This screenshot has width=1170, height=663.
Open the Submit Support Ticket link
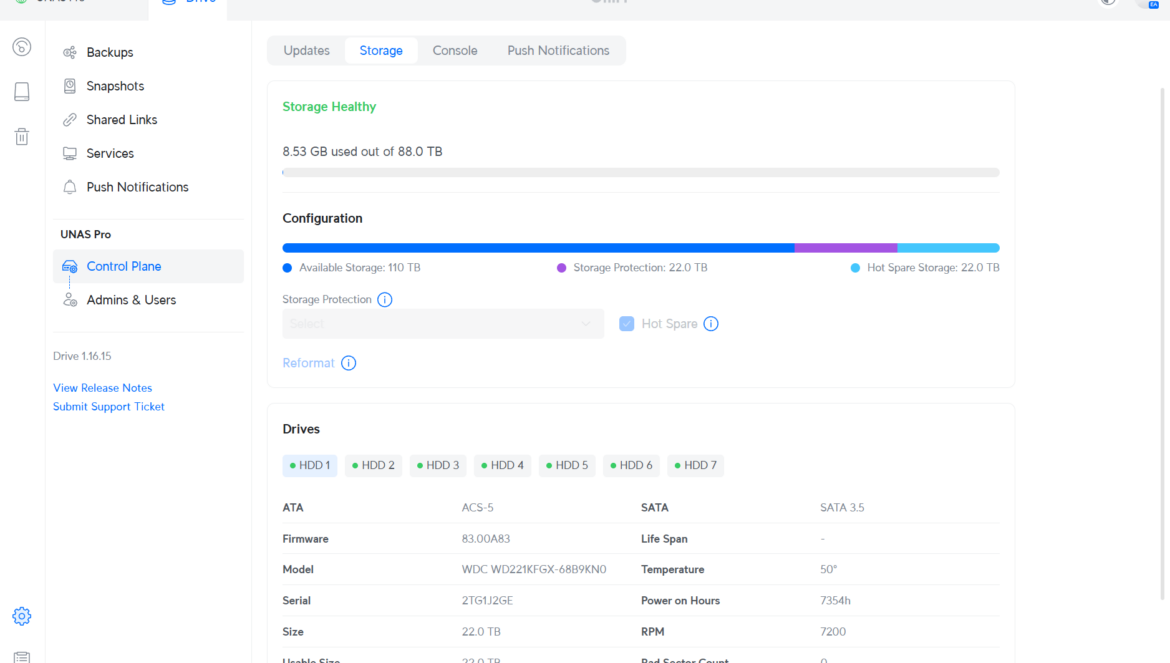pos(109,406)
